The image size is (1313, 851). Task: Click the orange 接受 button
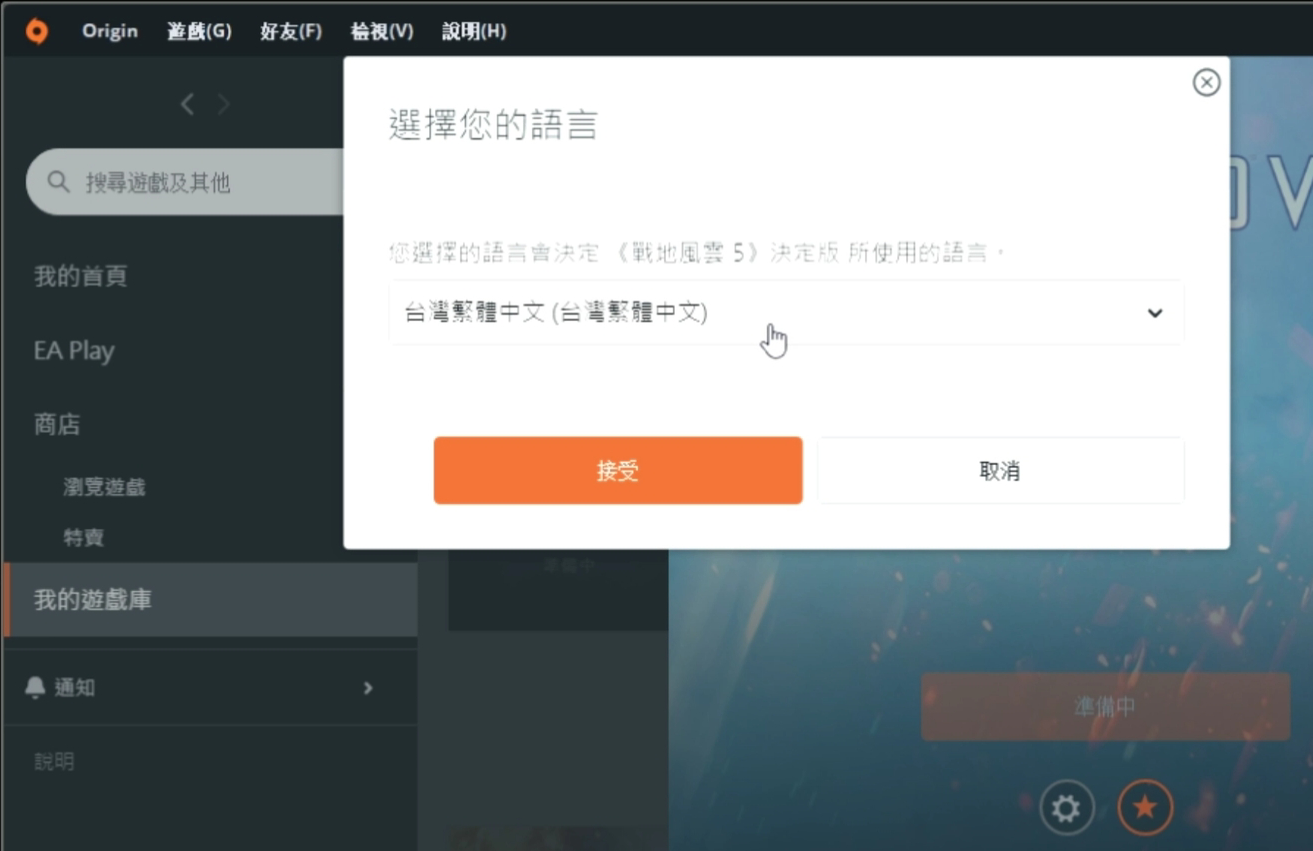coord(618,471)
